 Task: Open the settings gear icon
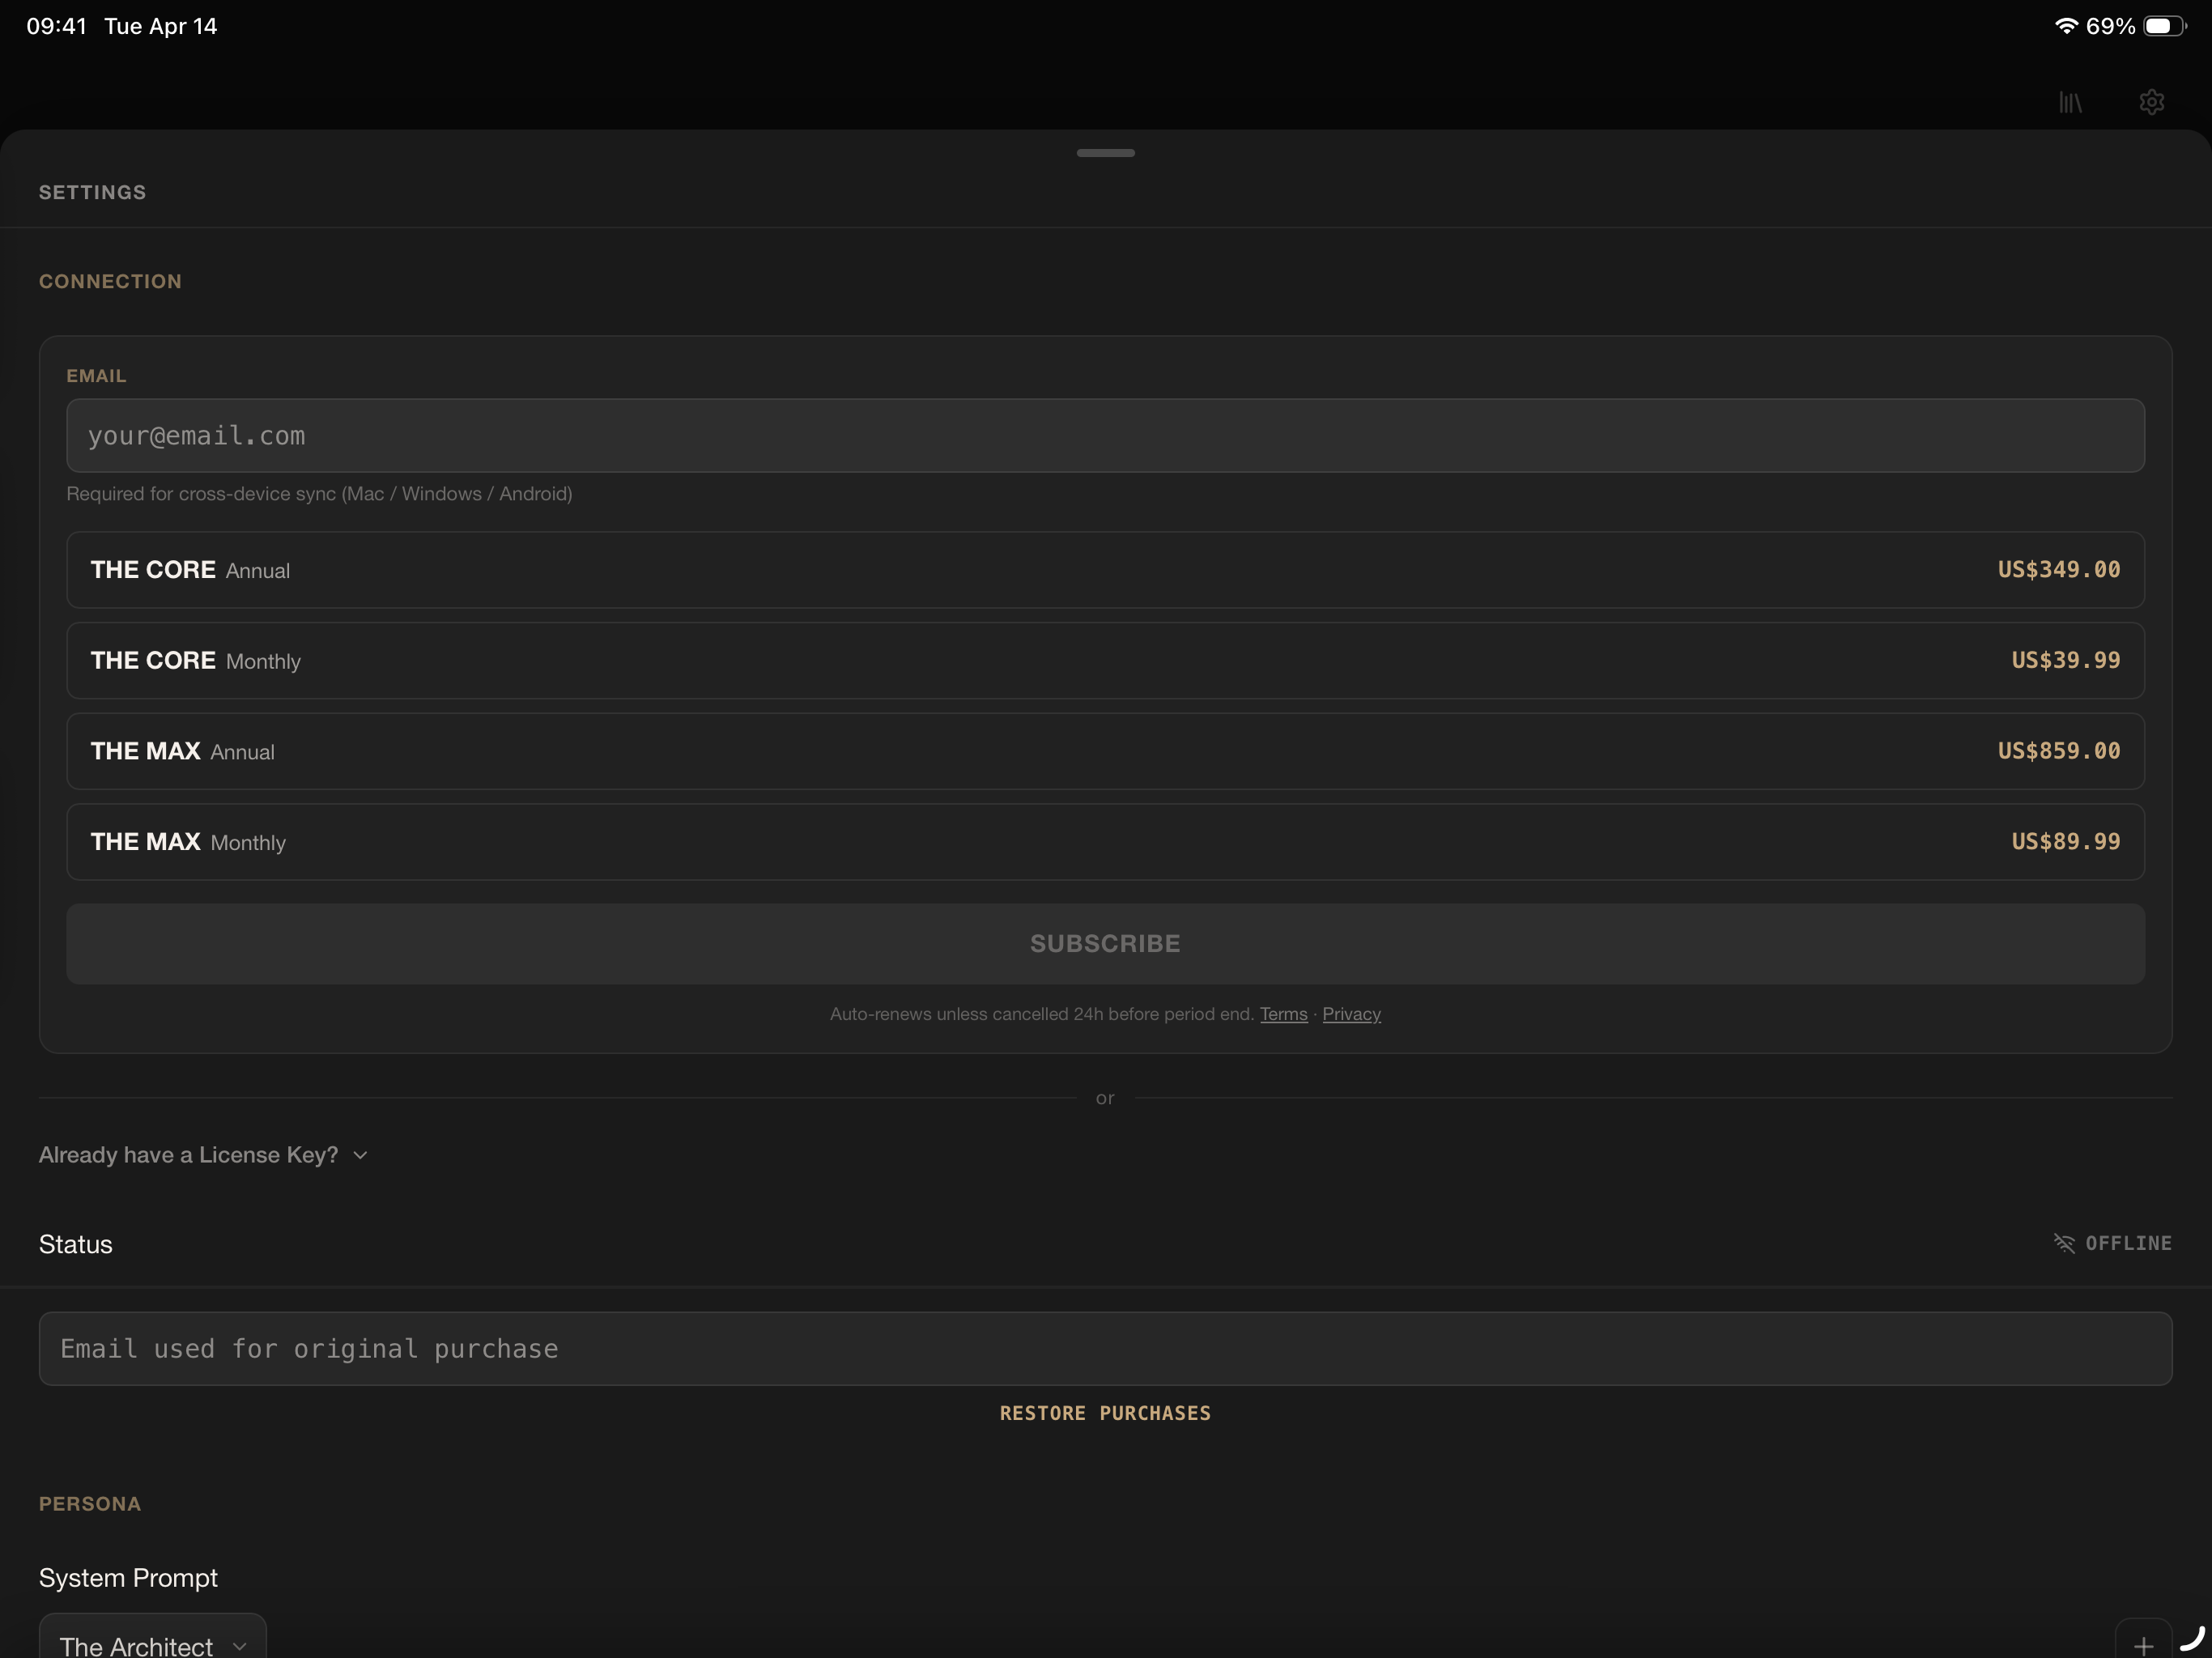coord(2151,102)
